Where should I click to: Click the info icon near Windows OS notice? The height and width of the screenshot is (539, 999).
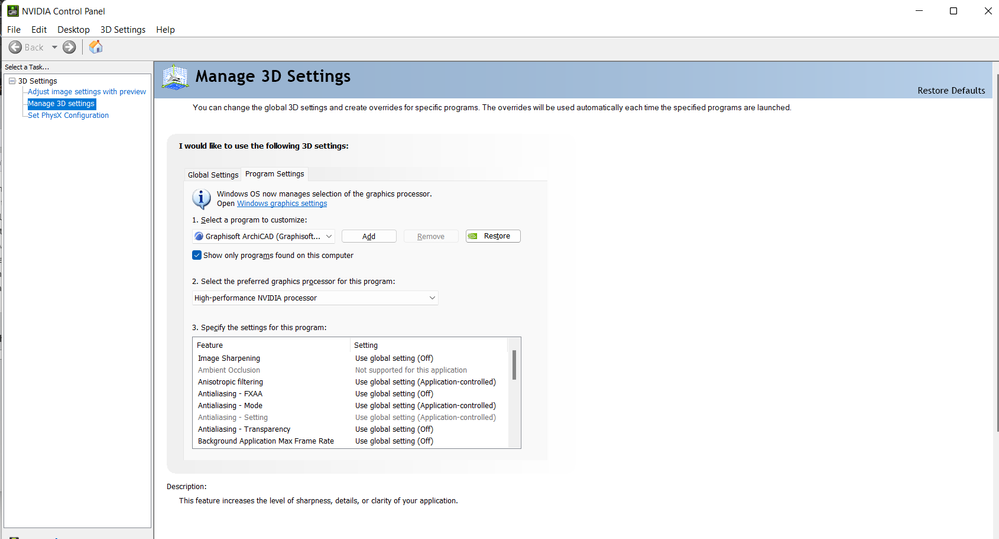[x=201, y=199]
